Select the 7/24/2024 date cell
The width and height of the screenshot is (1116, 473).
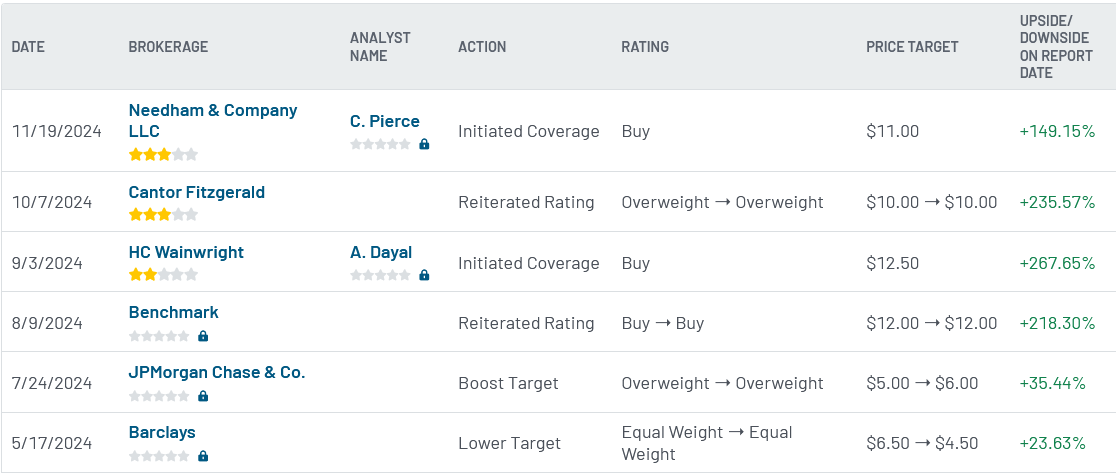click(52, 383)
